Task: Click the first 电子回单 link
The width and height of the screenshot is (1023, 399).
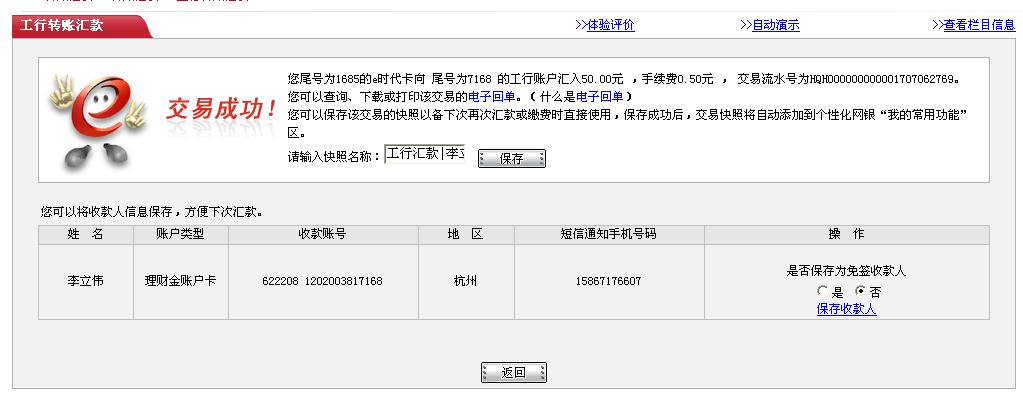Action: pos(491,97)
